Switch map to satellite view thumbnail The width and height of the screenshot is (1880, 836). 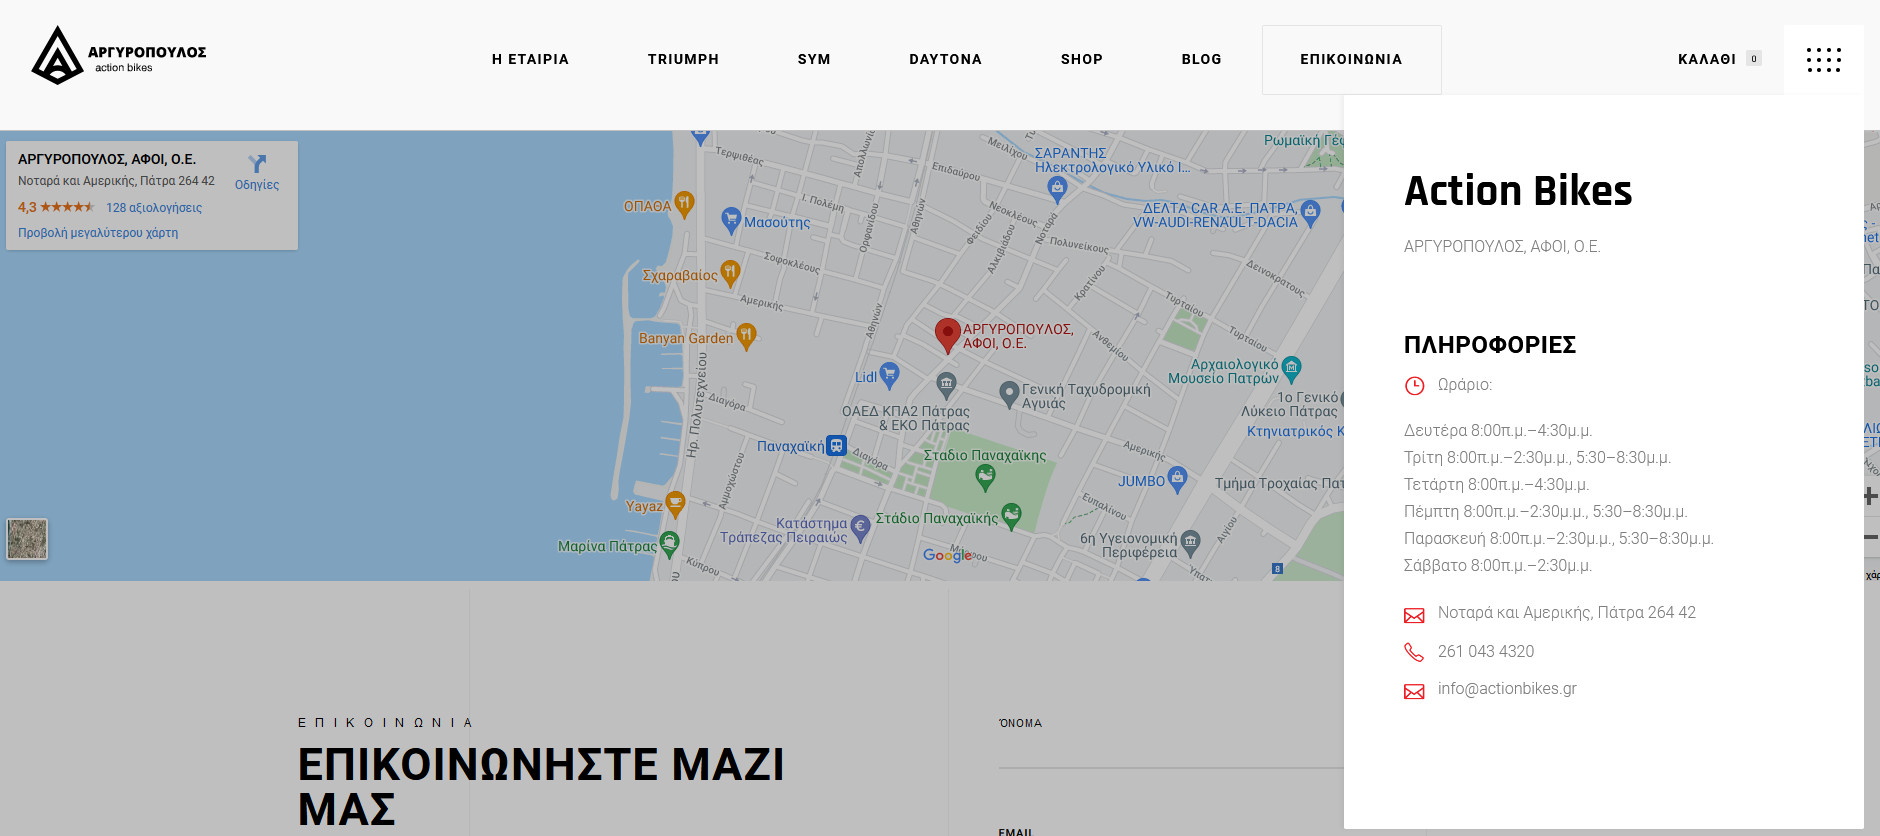(27, 539)
